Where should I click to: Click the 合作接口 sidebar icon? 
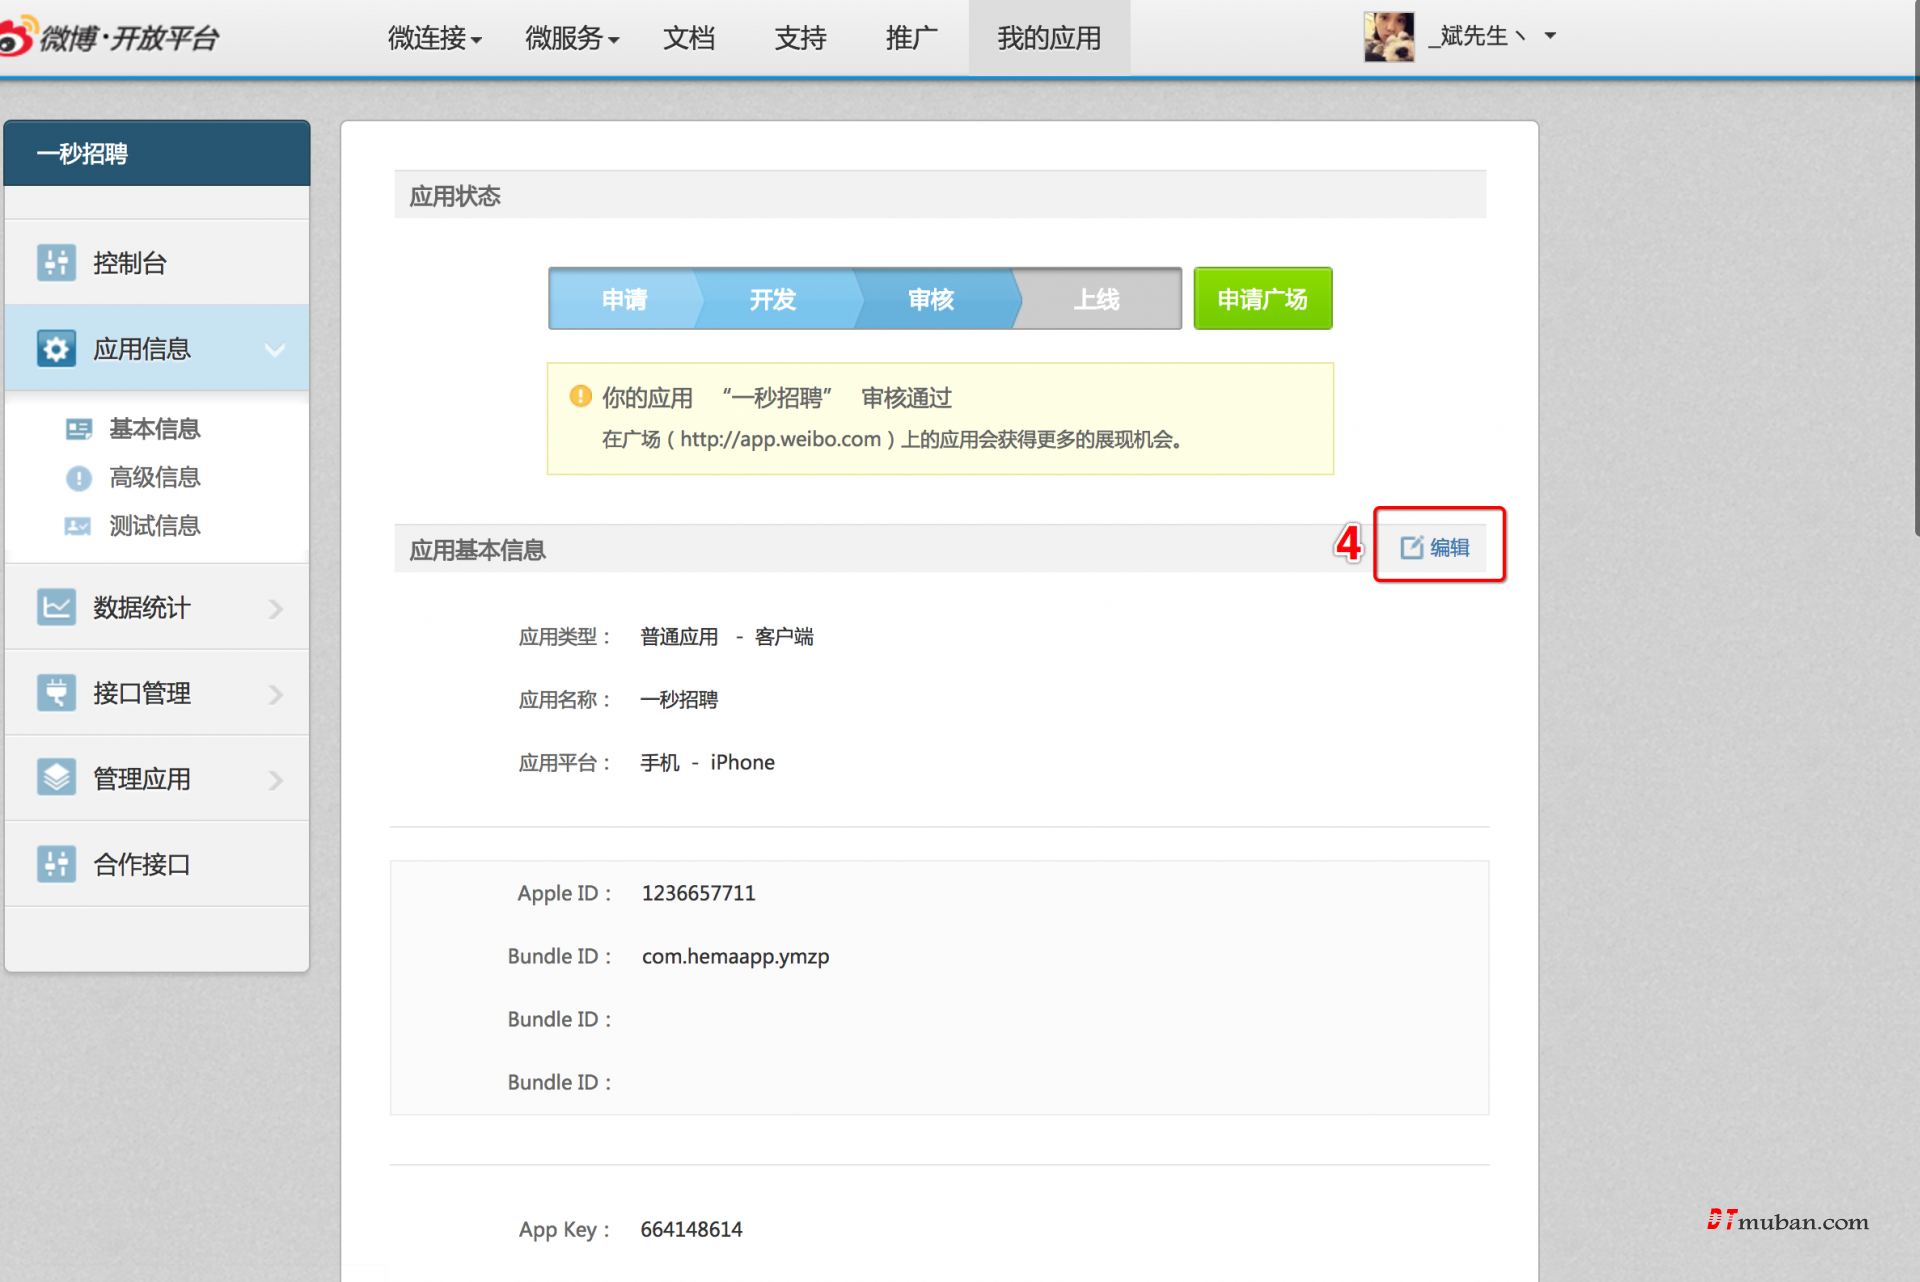(x=56, y=864)
